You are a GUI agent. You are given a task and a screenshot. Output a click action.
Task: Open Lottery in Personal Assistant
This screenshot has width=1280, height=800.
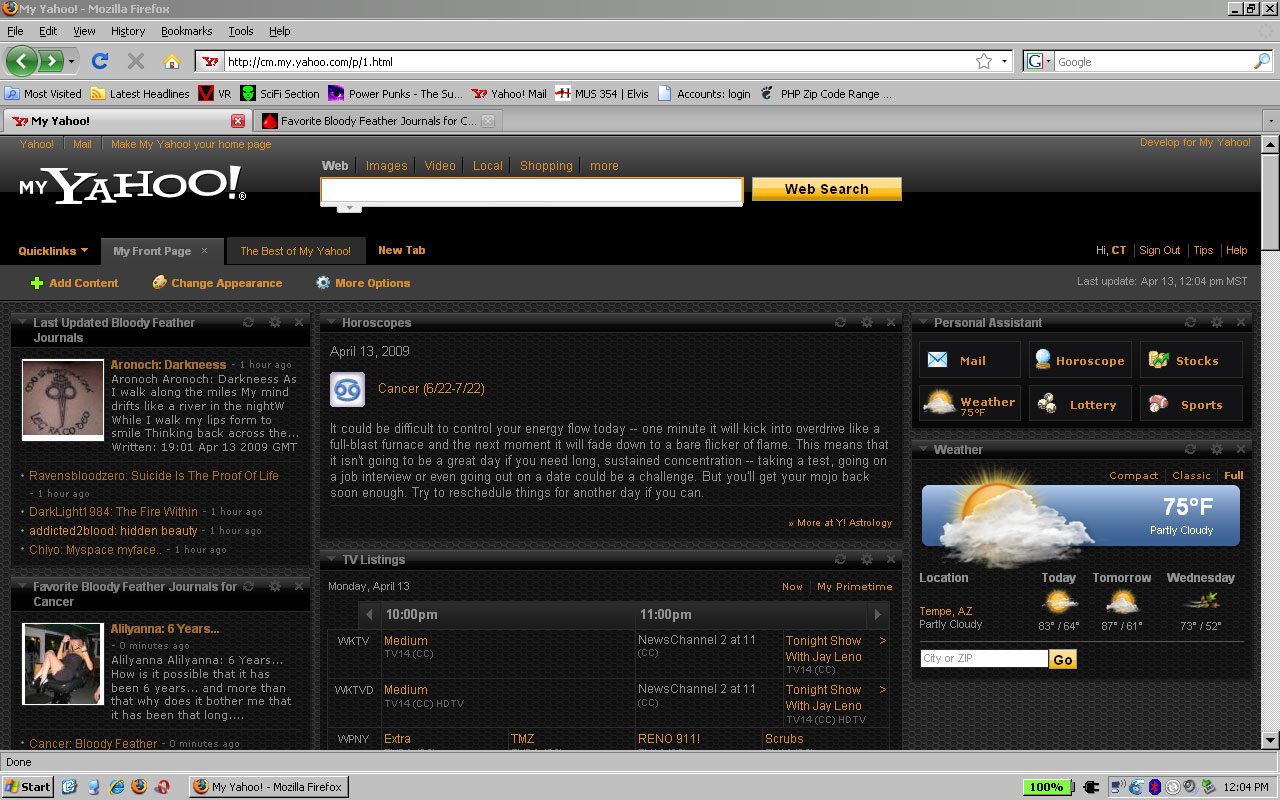[1080, 405]
